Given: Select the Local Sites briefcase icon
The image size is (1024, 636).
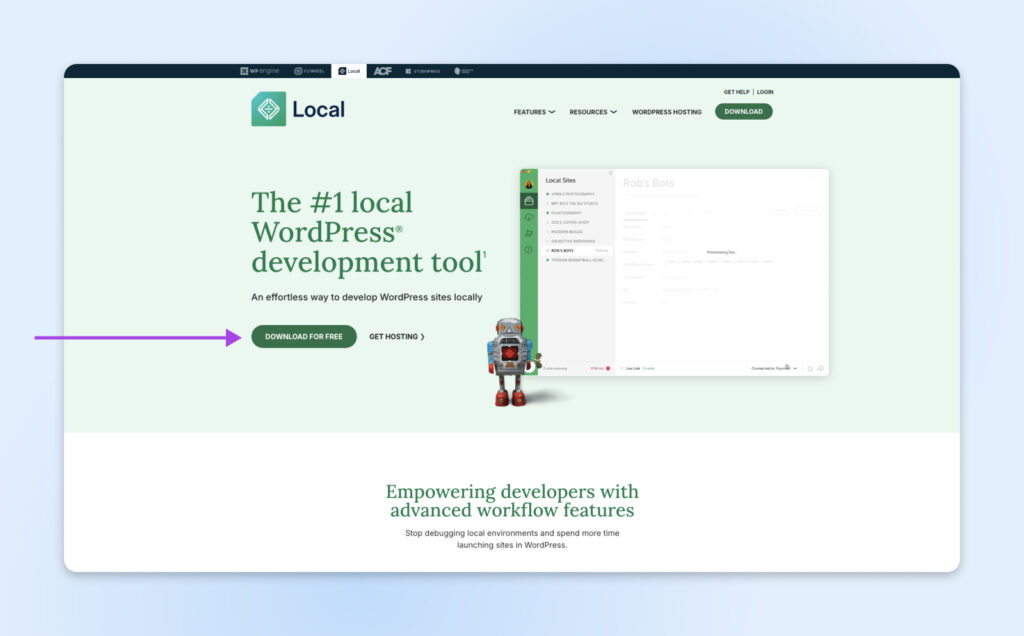Looking at the screenshot, I should click(529, 201).
